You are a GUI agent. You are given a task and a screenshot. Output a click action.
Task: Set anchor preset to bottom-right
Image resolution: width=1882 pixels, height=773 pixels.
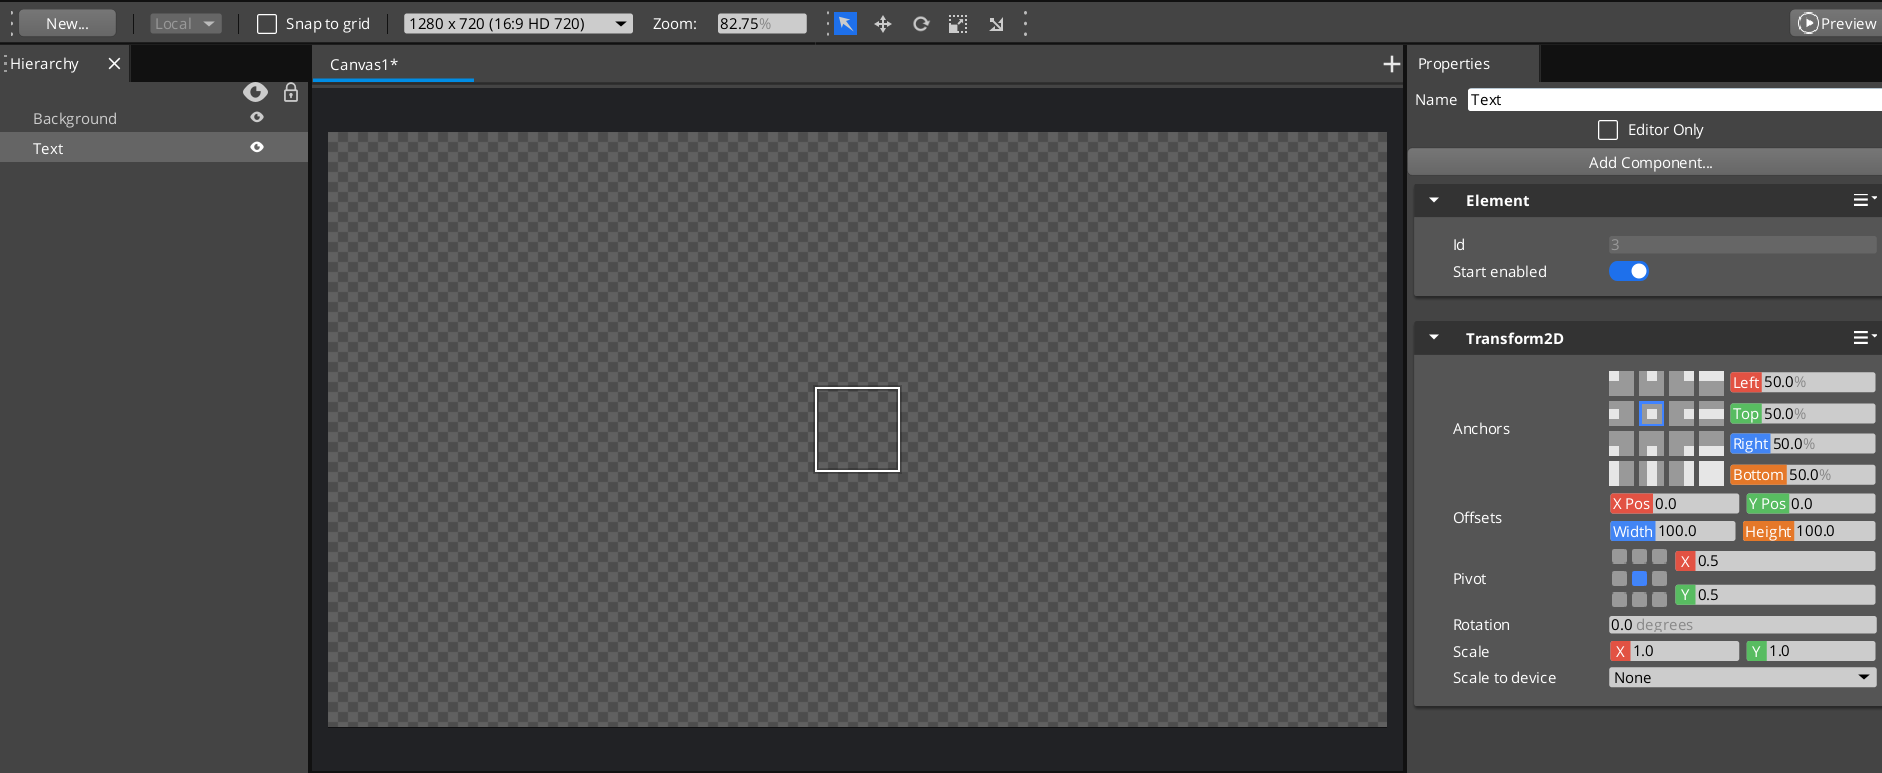(1681, 443)
